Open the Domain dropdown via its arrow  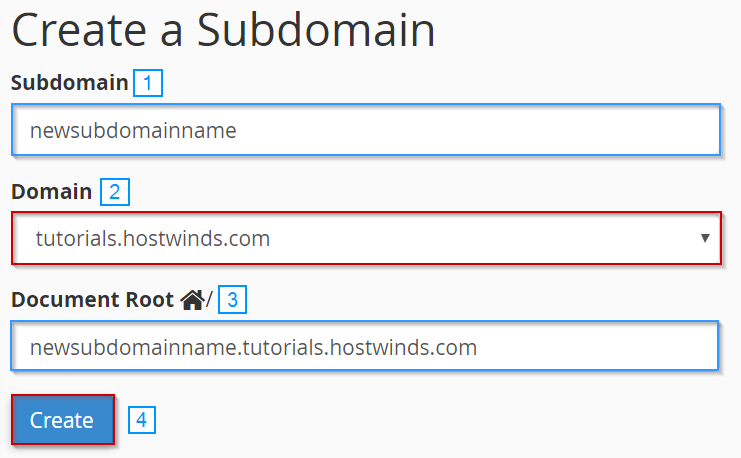tap(705, 238)
